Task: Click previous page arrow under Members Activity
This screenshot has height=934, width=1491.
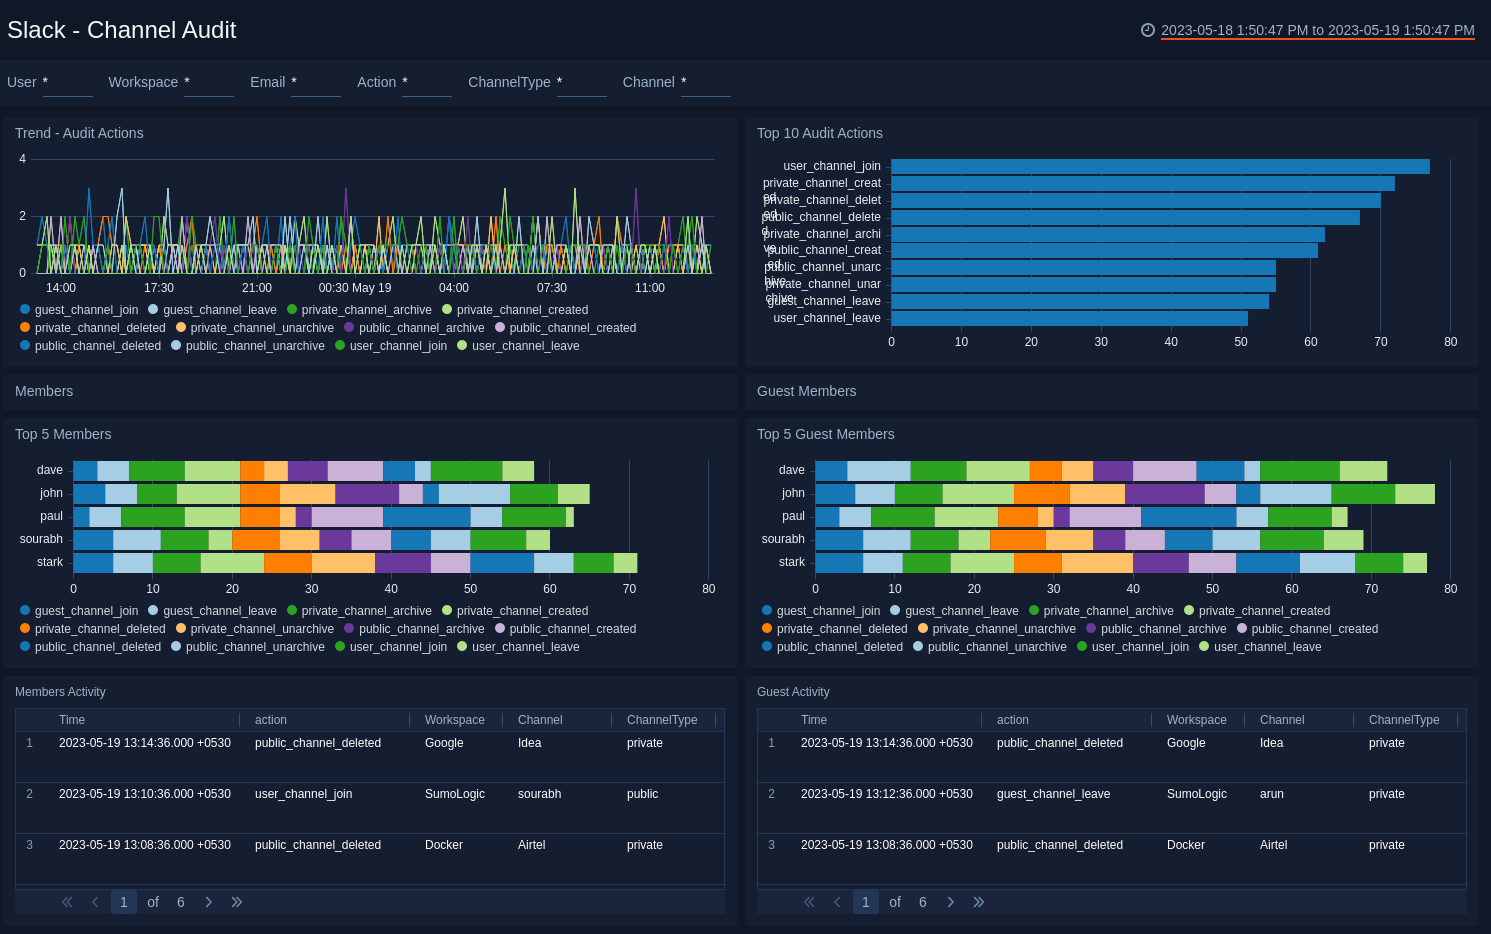Action: (95, 901)
